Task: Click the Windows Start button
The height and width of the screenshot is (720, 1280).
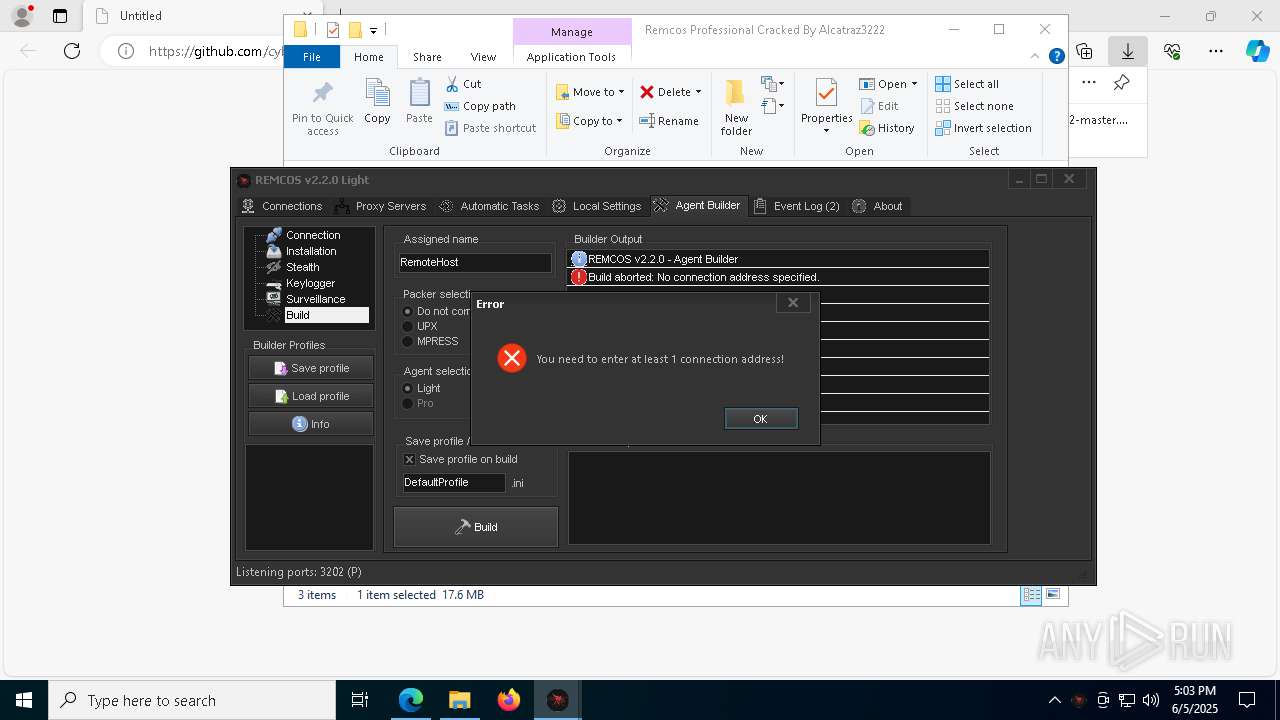Action: coord(23,700)
